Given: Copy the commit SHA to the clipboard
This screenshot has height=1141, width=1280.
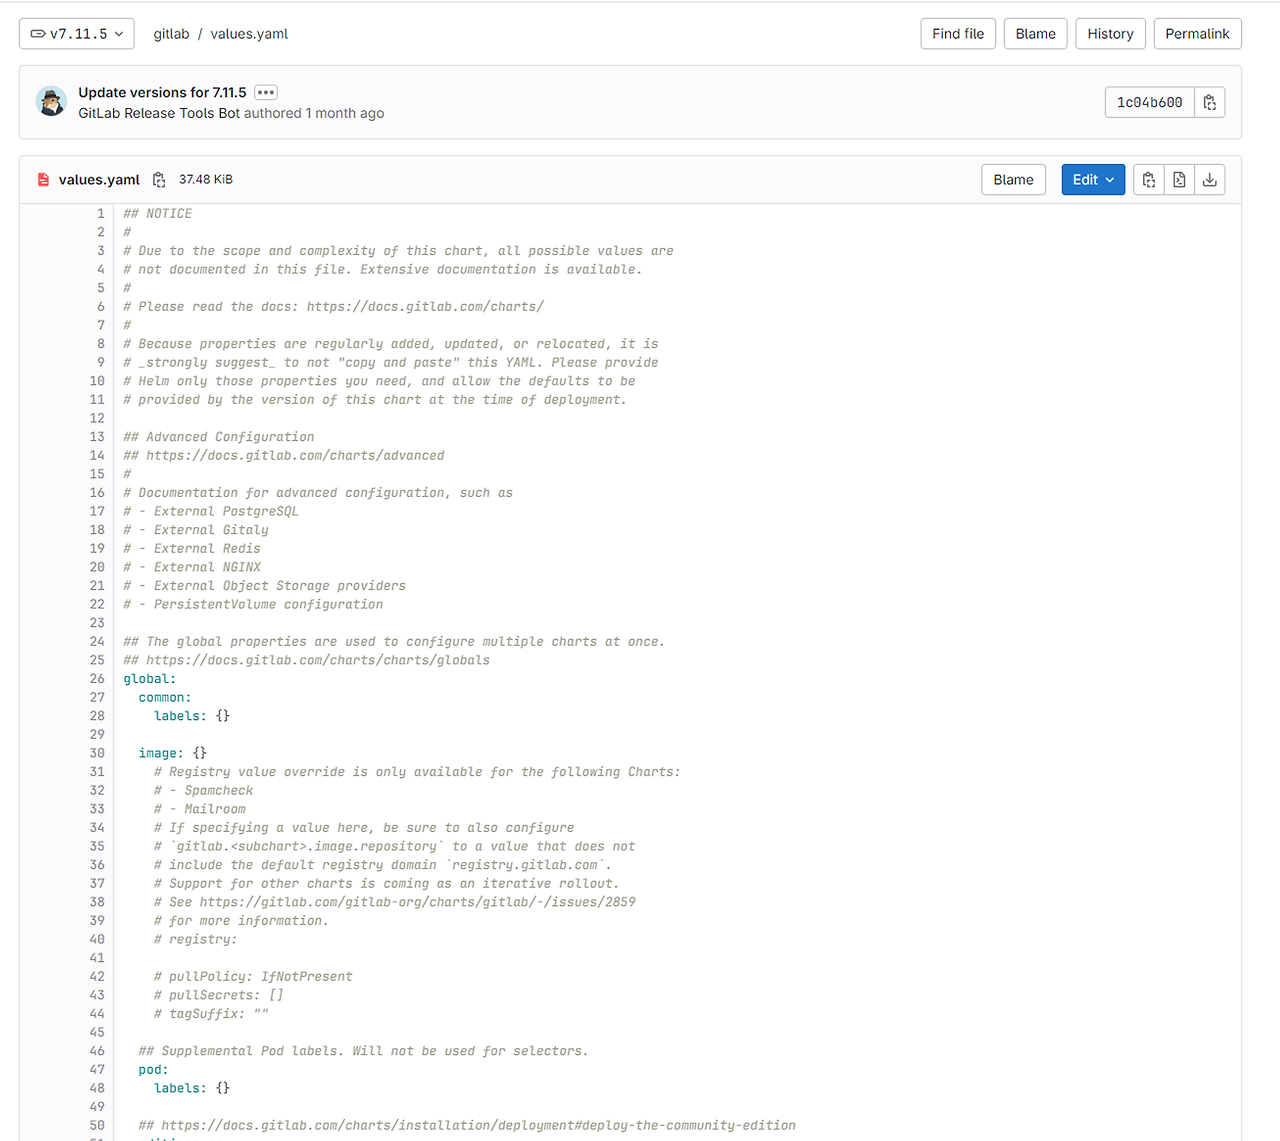Looking at the screenshot, I should tap(1210, 102).
